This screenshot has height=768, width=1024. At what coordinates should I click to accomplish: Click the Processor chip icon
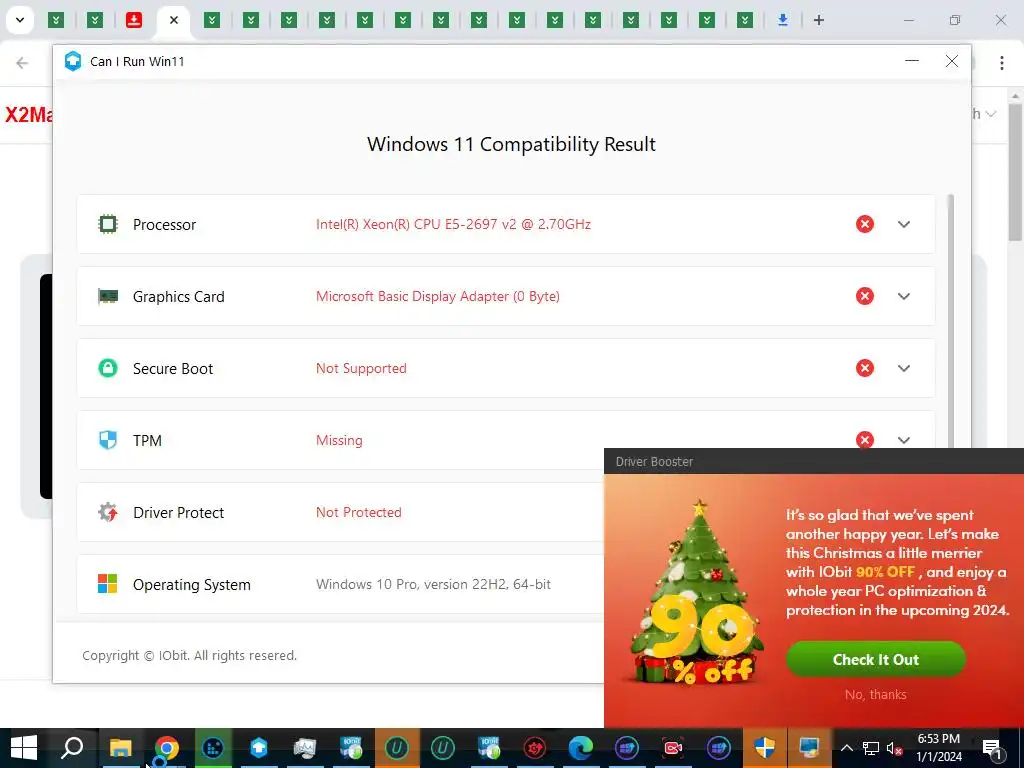(108, 225)
